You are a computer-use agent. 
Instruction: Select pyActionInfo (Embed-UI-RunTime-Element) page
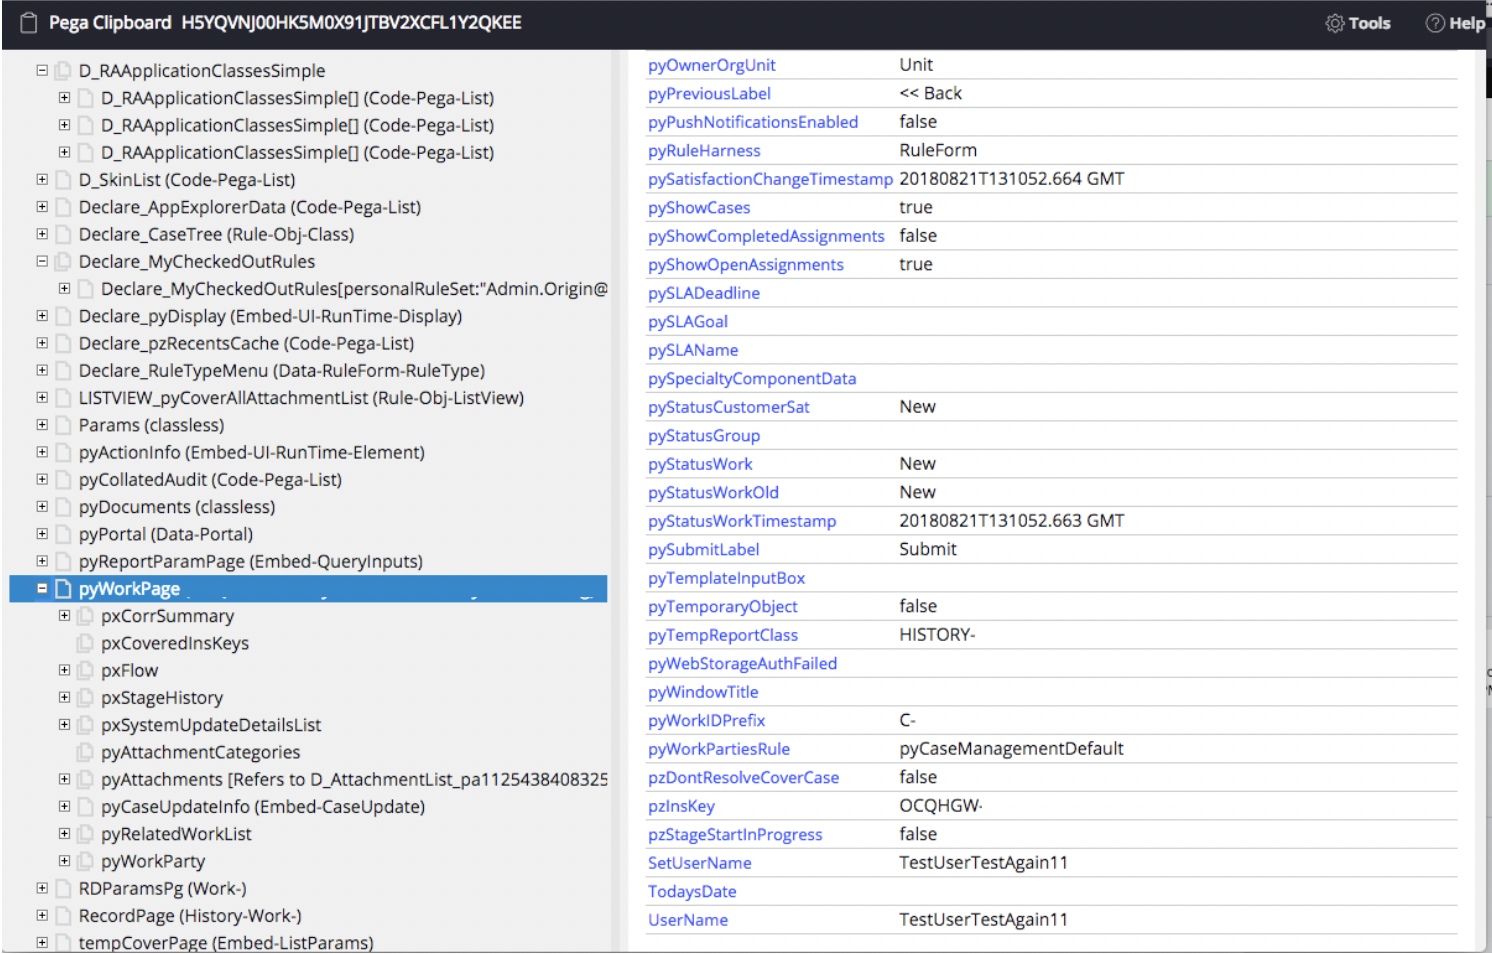[252, 453]
